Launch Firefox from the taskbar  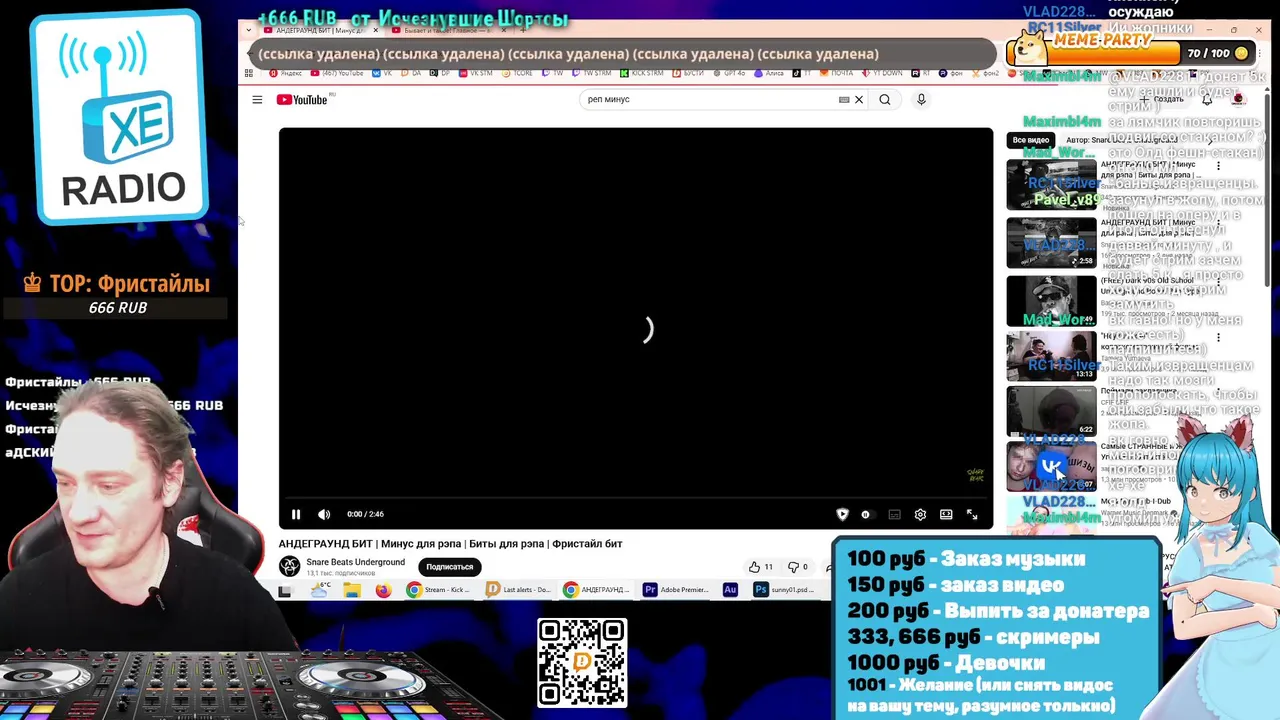383,590
